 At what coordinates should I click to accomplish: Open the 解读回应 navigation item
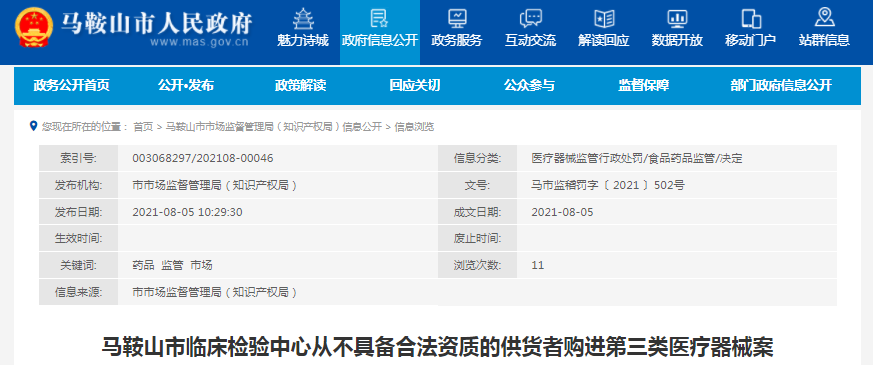click(x=604, y=41)
